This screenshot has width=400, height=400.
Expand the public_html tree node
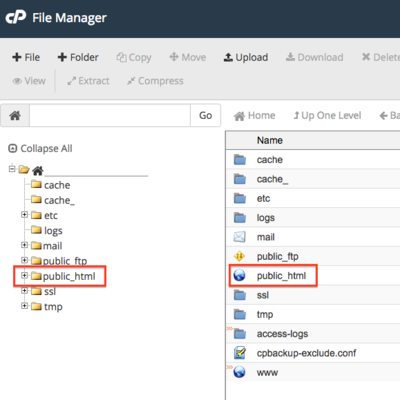24,275
